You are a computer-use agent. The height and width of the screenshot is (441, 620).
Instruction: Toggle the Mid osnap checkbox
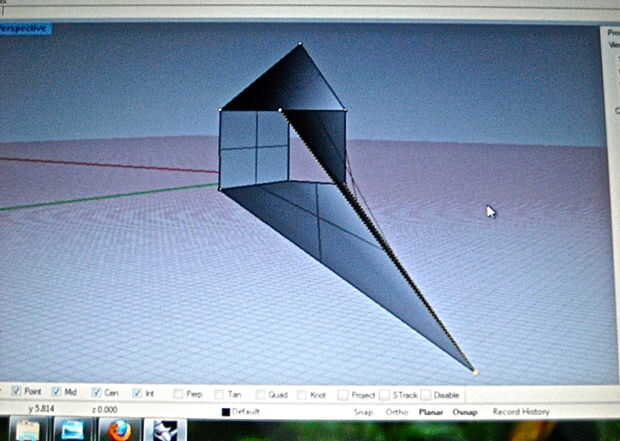56,392
